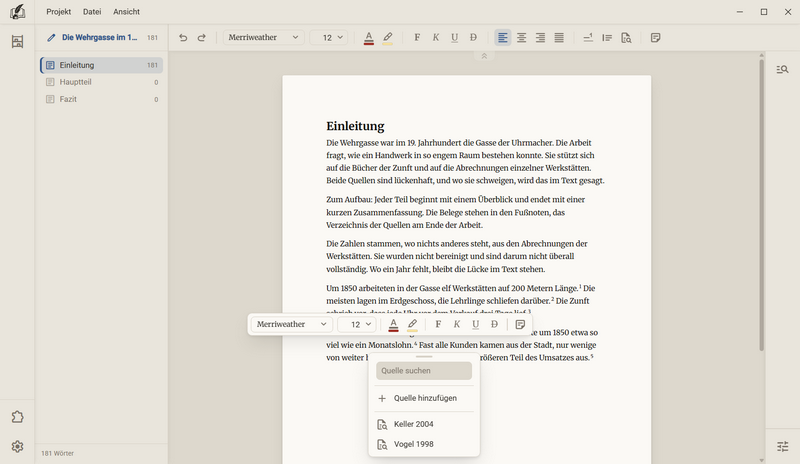This screenshot has height=464, width=800.
Task: Click the Quelle suchen search field
Action: pyautogui.click(x=424, y=371)
